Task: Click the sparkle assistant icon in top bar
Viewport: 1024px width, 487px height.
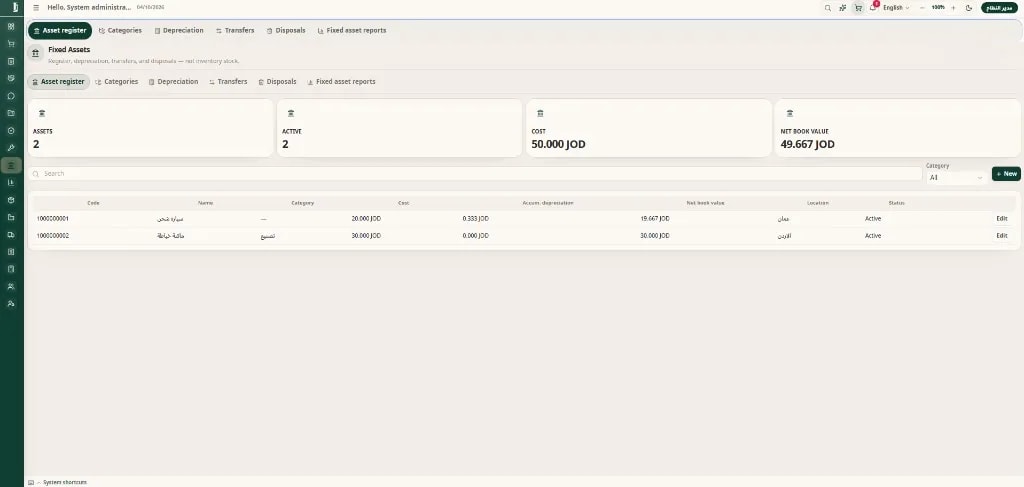Action: pyautogui.click(x=843, y=8)
